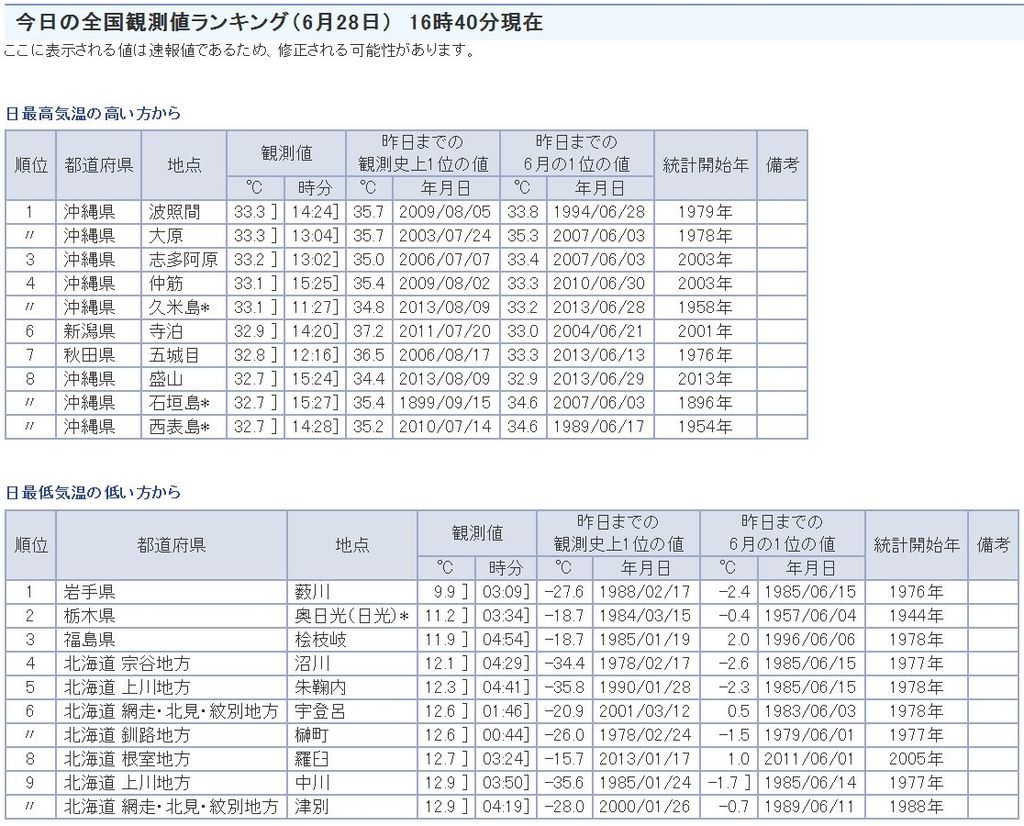Image resolution: width=1024 pixels, height=826 pixels.
Task: Select the 宇登呂 location name
Action: click(319, 711)
